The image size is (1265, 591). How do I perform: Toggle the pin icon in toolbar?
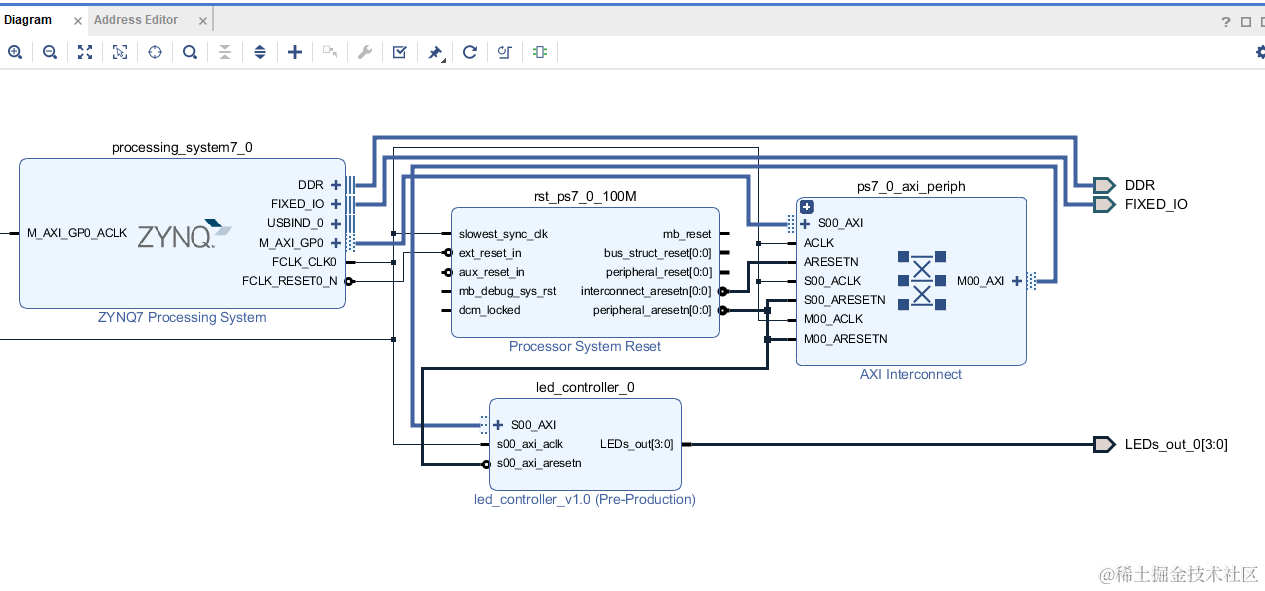(436, 53)
